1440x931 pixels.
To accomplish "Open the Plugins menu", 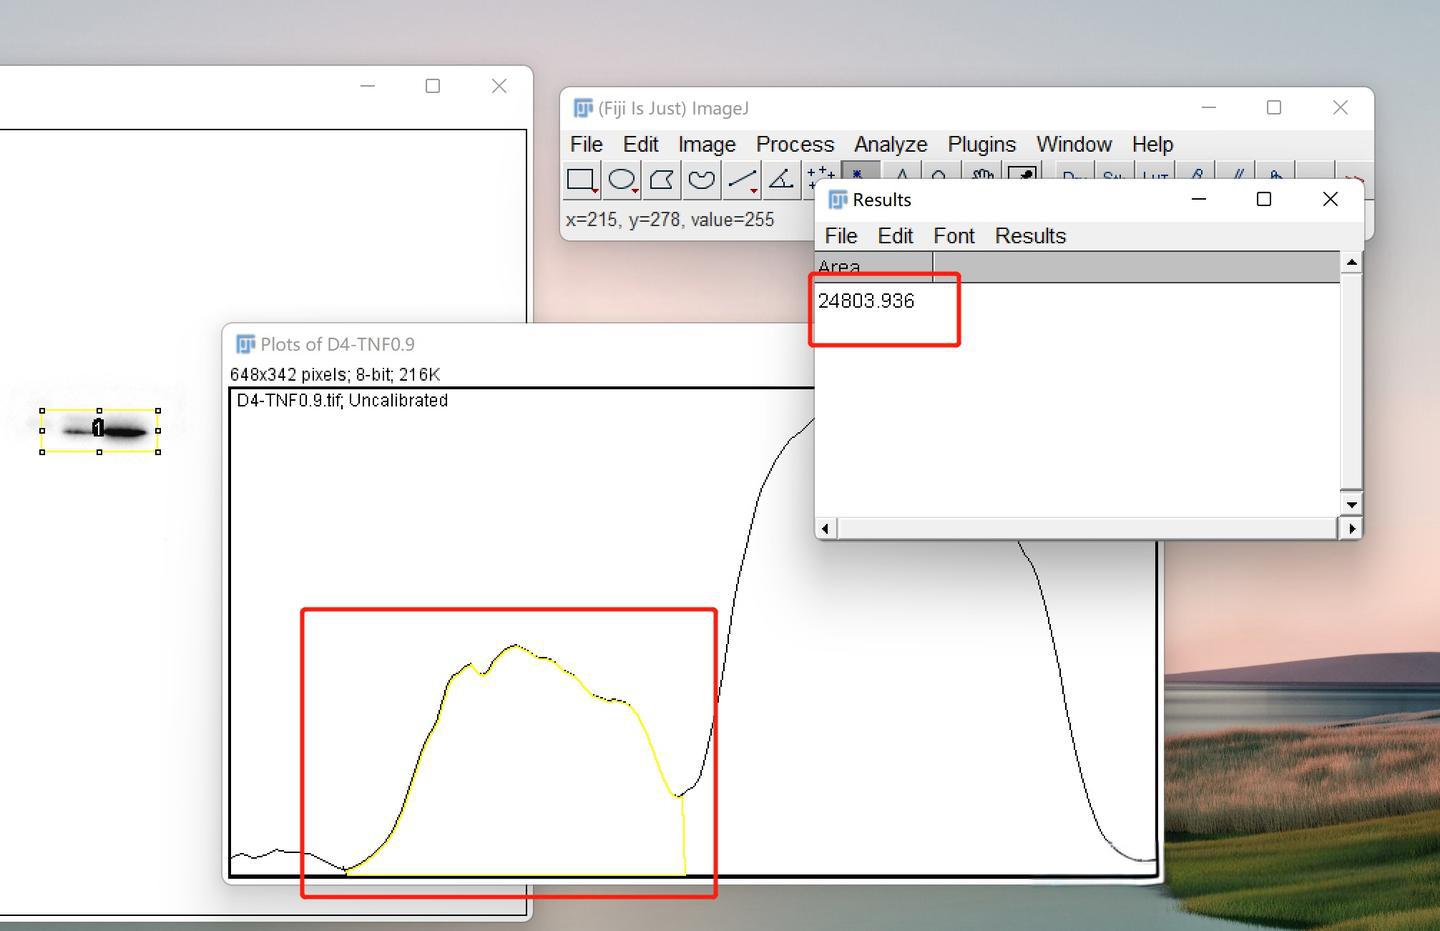I will (x=981, y=144).
